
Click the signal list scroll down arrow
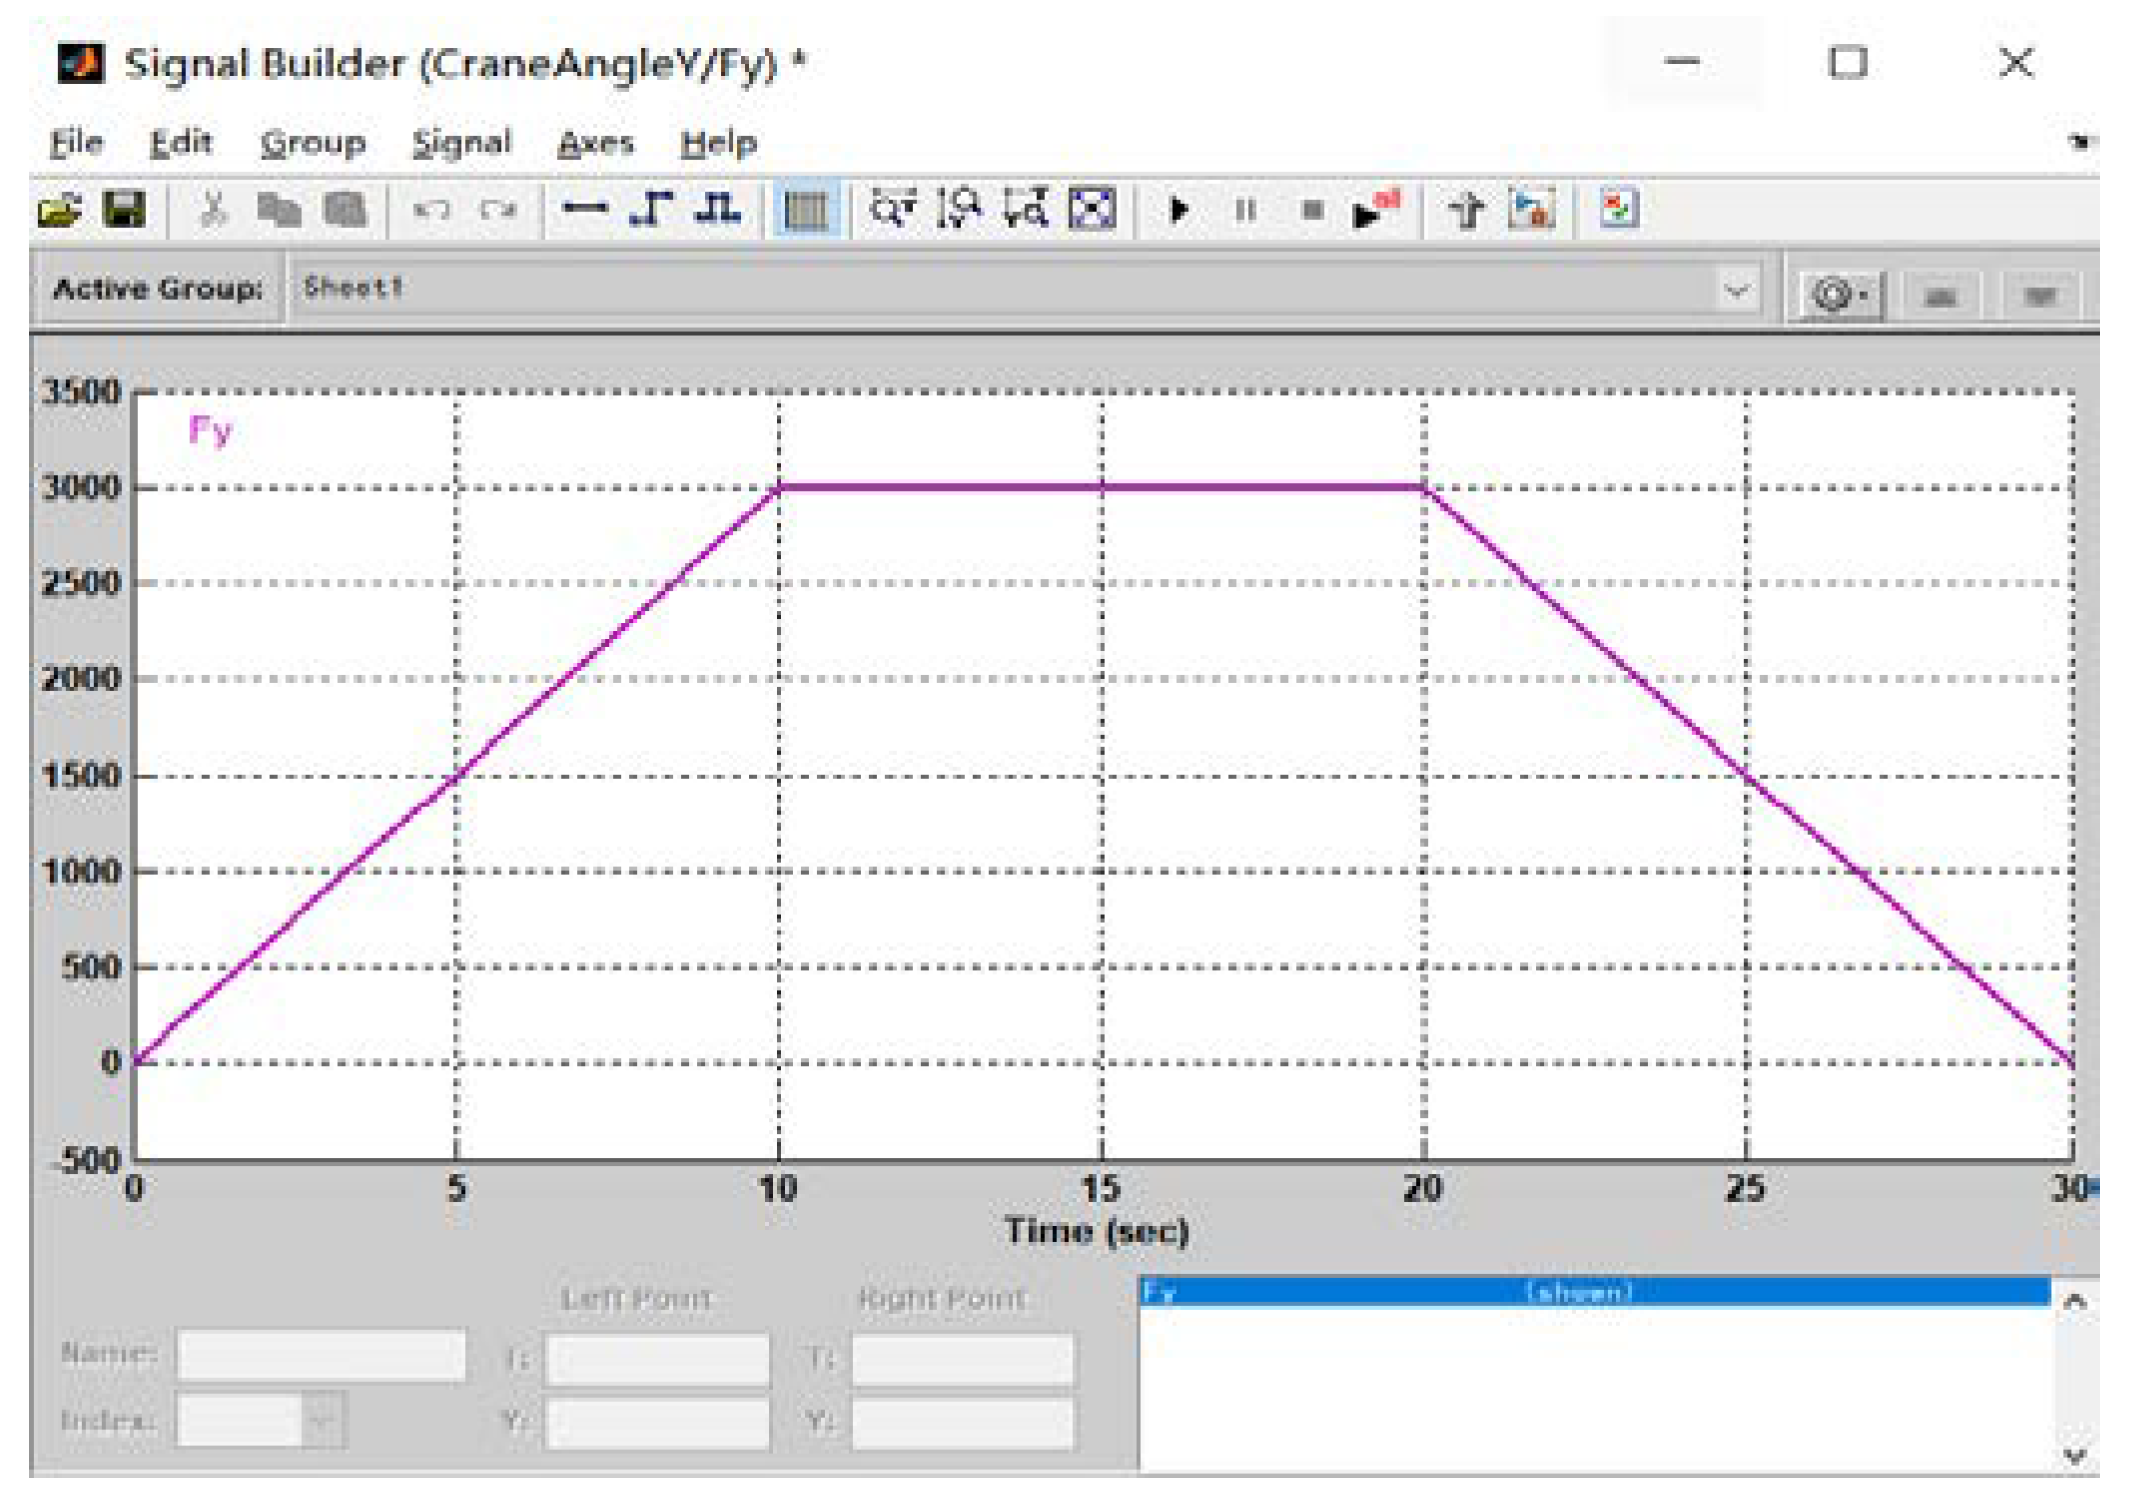[x=2075, y=1455]
